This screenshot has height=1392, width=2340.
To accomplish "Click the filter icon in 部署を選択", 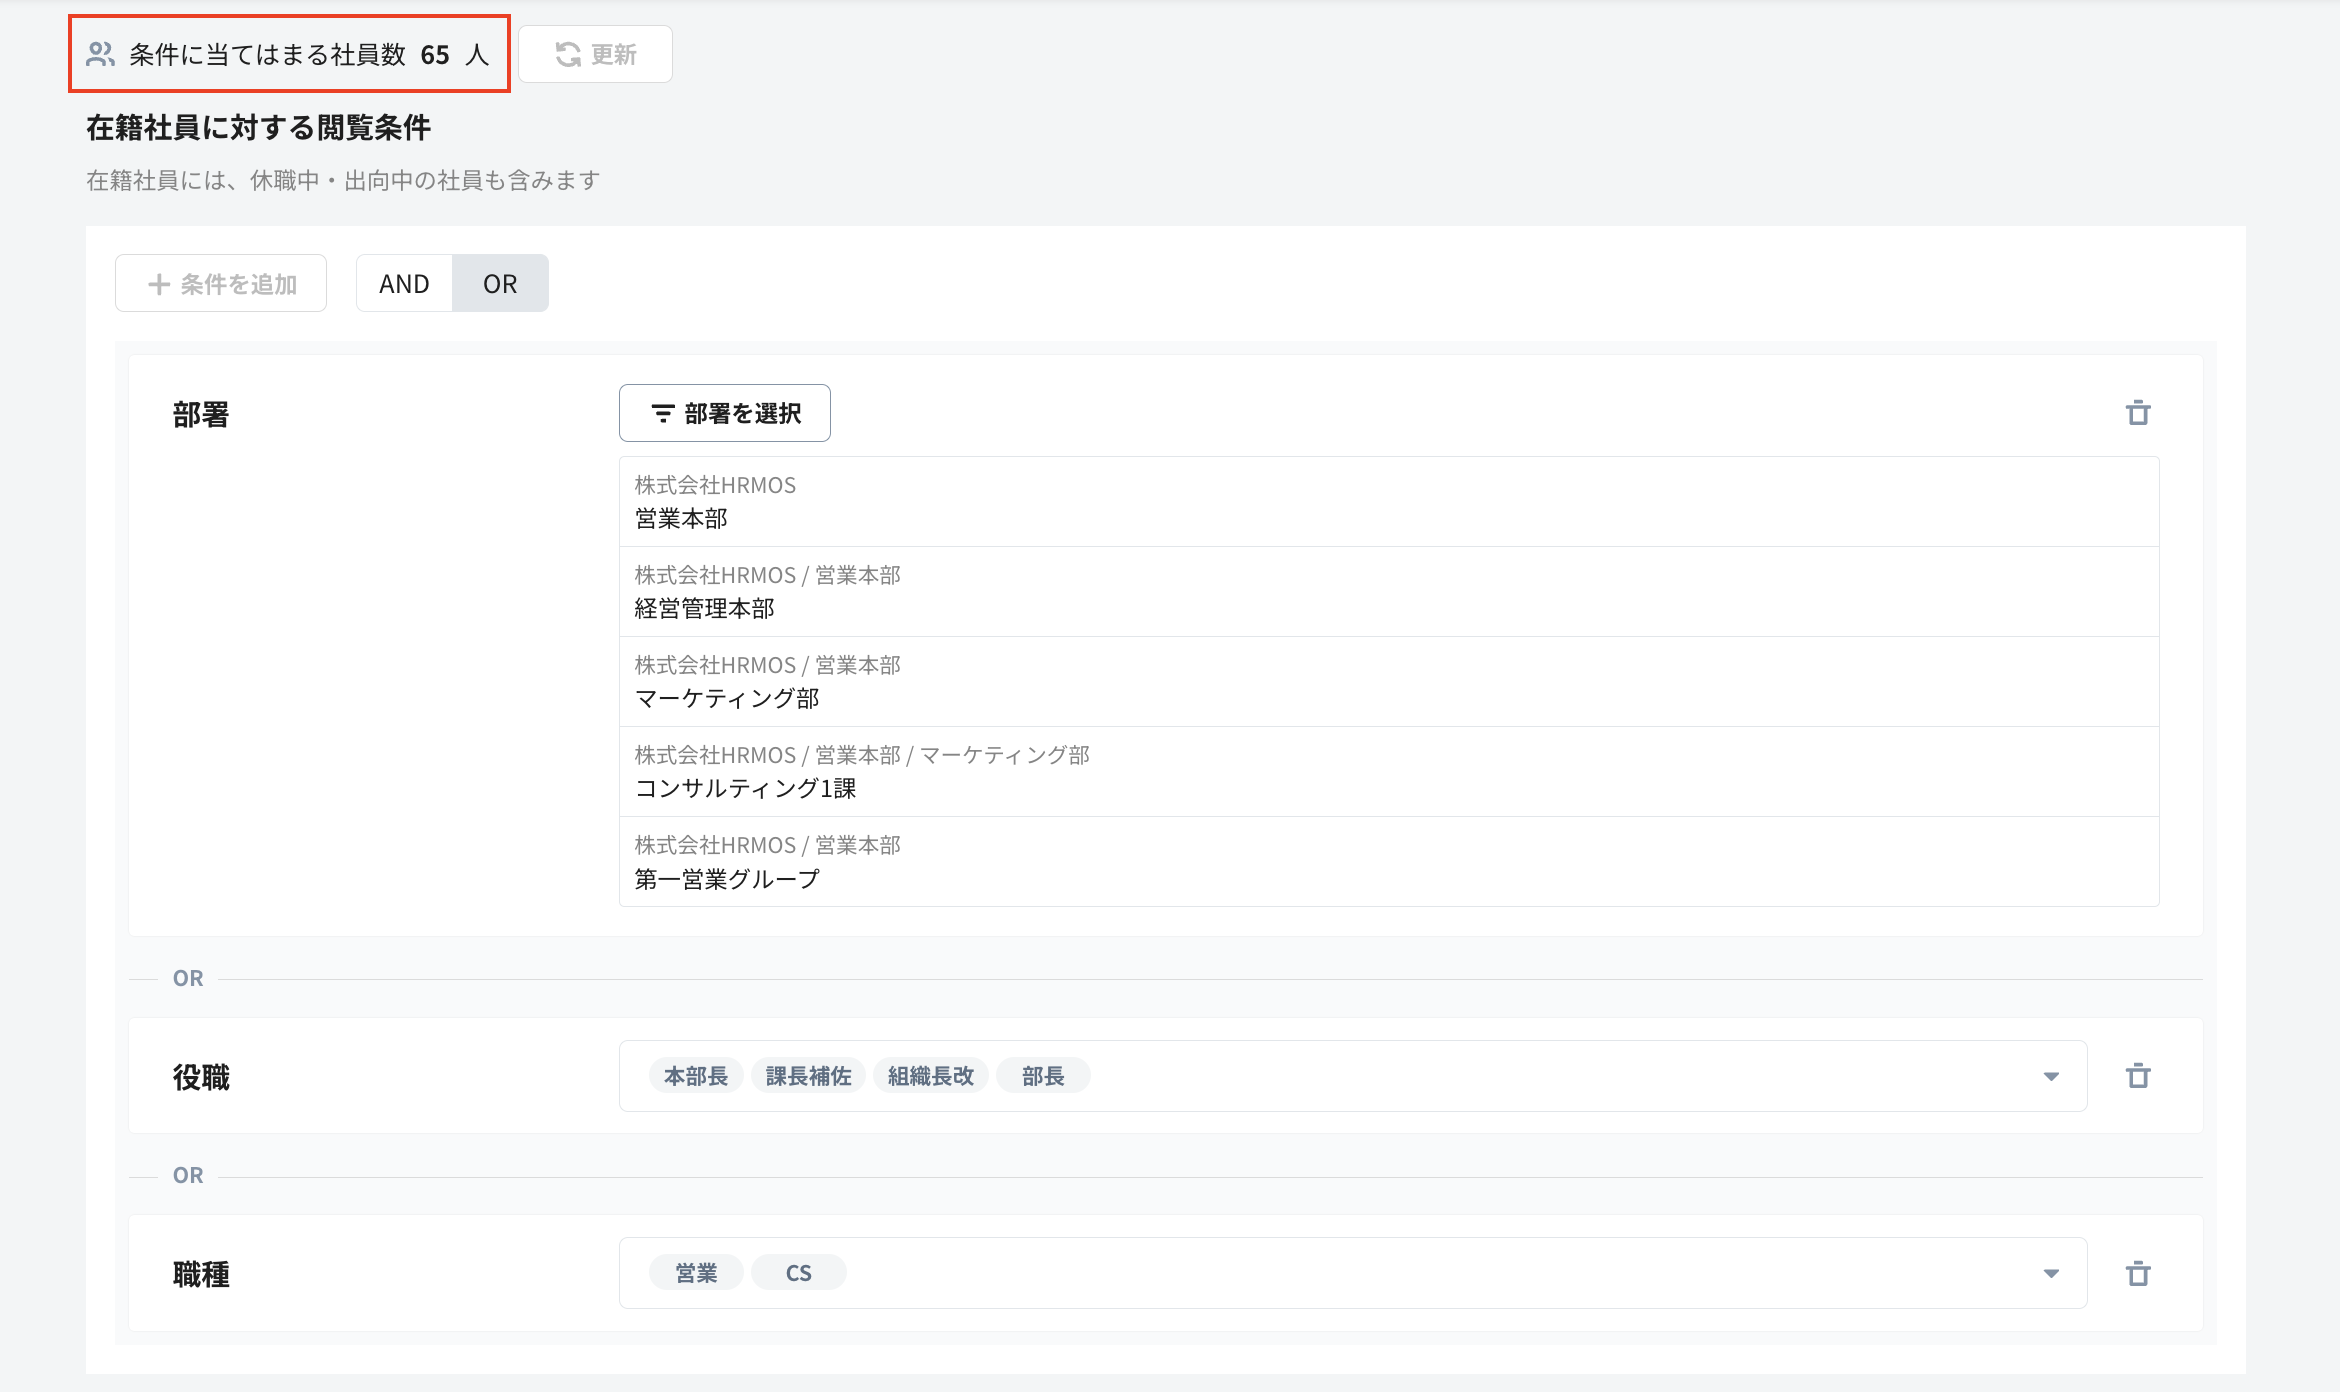I will click(662, 414).
